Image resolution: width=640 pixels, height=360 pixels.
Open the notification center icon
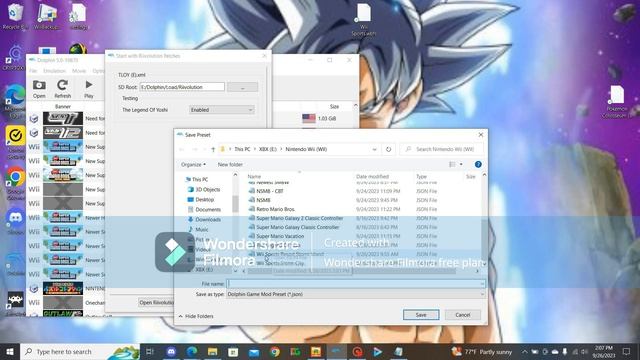pyautogui.click(x=626, y=351)
